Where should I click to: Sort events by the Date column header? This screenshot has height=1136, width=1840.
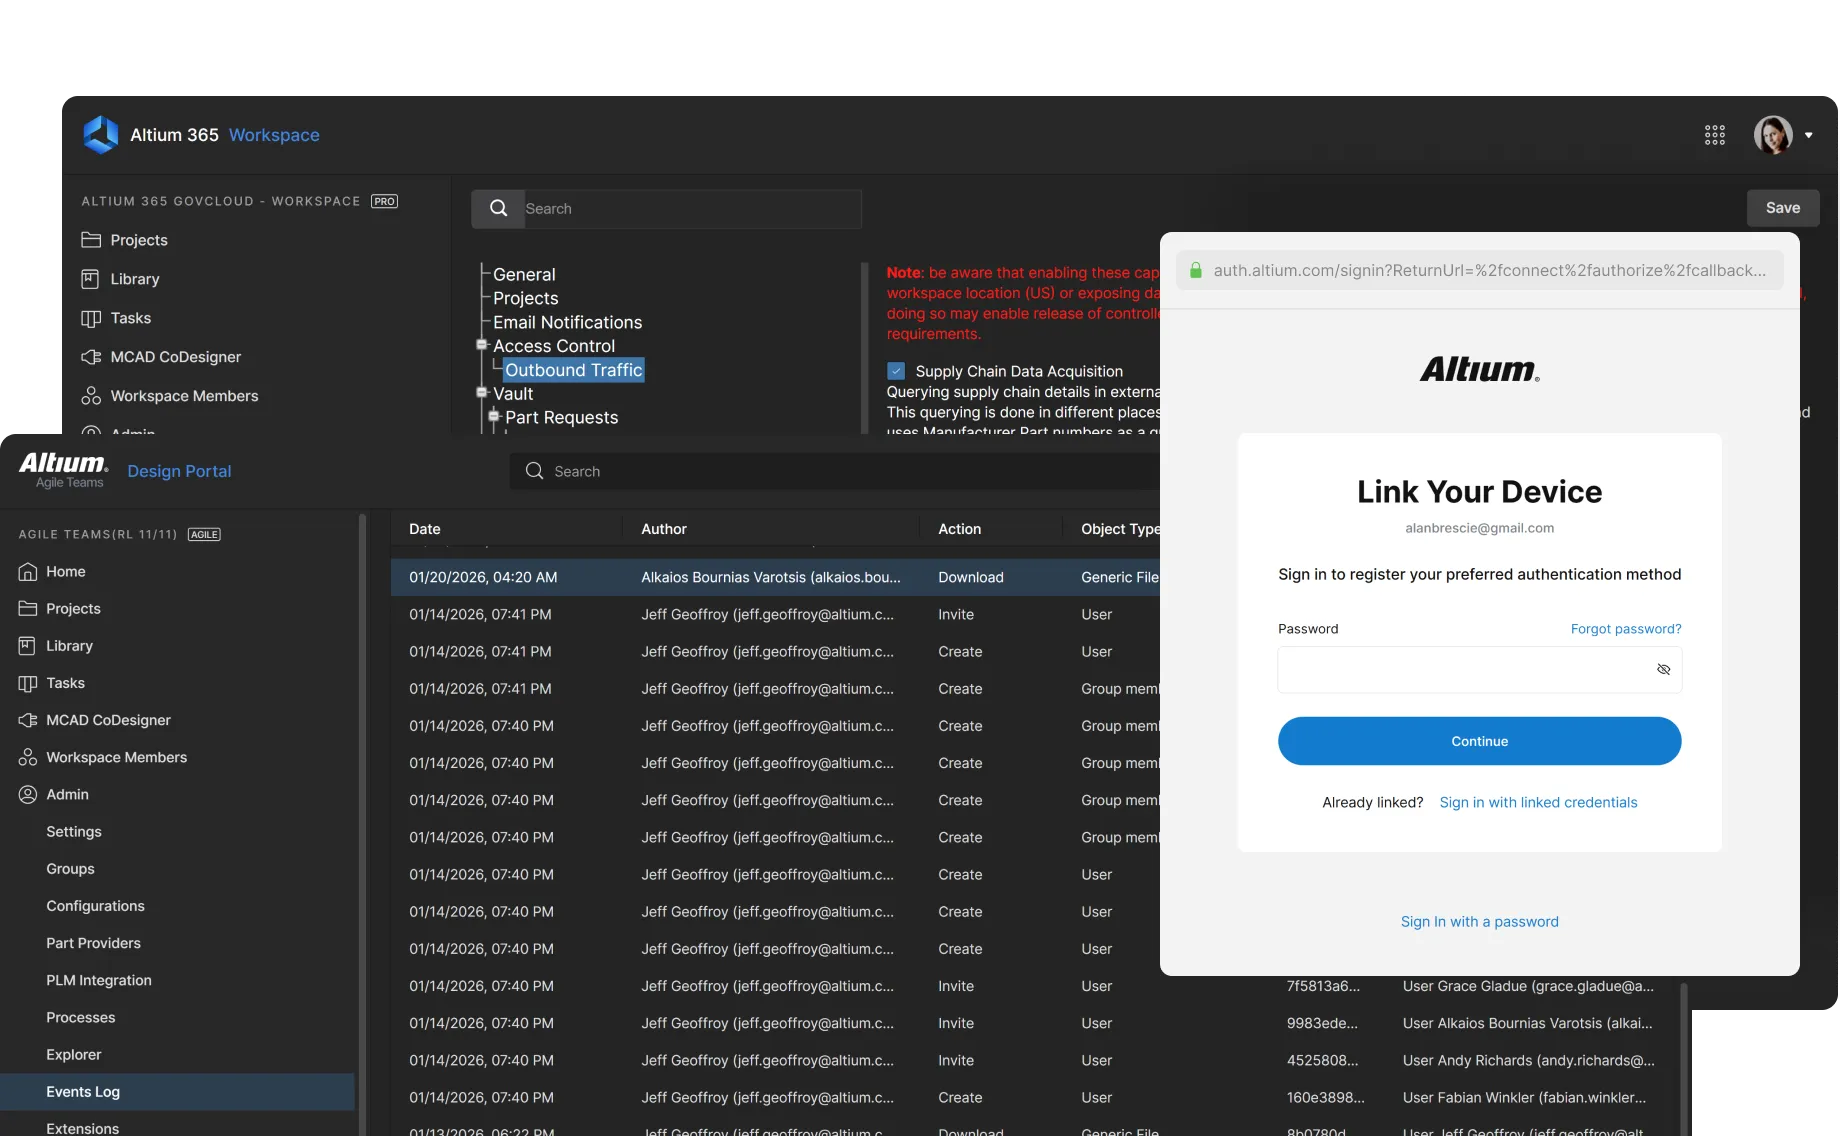[x=424, y=529]
